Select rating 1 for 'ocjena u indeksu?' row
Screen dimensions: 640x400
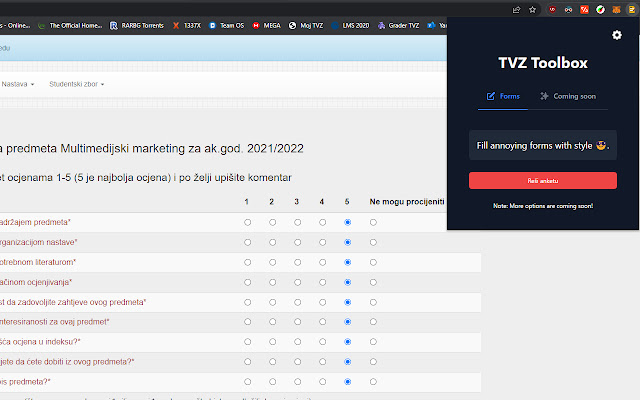point(247,342)
